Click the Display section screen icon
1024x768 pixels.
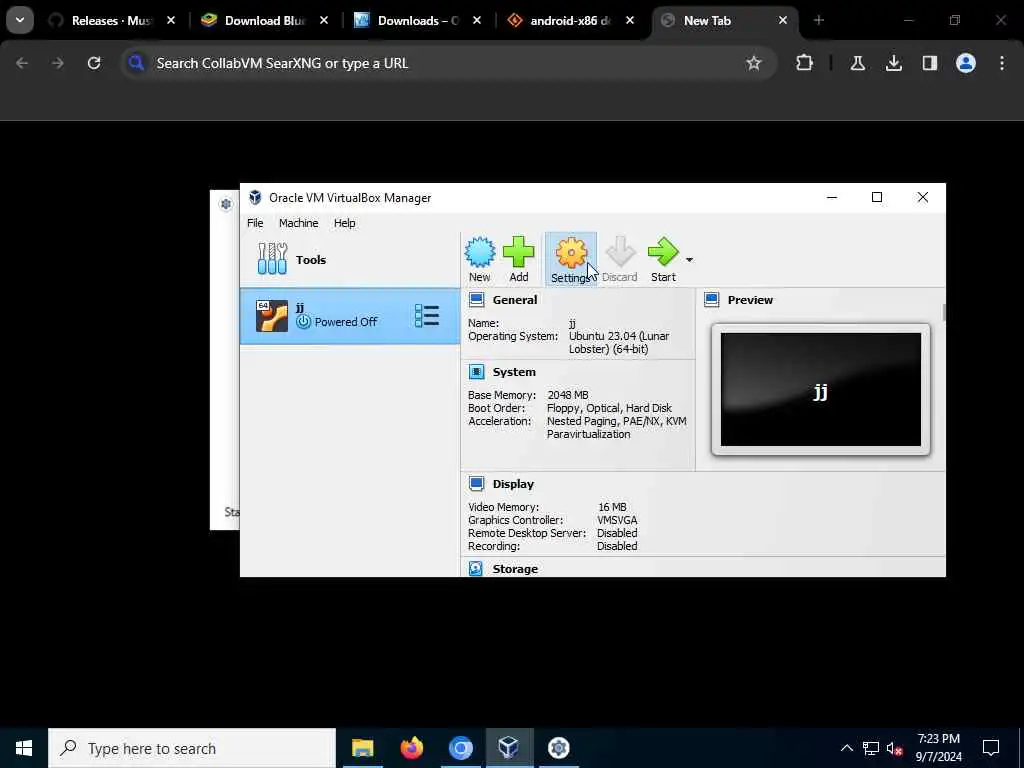pos(477,484)
